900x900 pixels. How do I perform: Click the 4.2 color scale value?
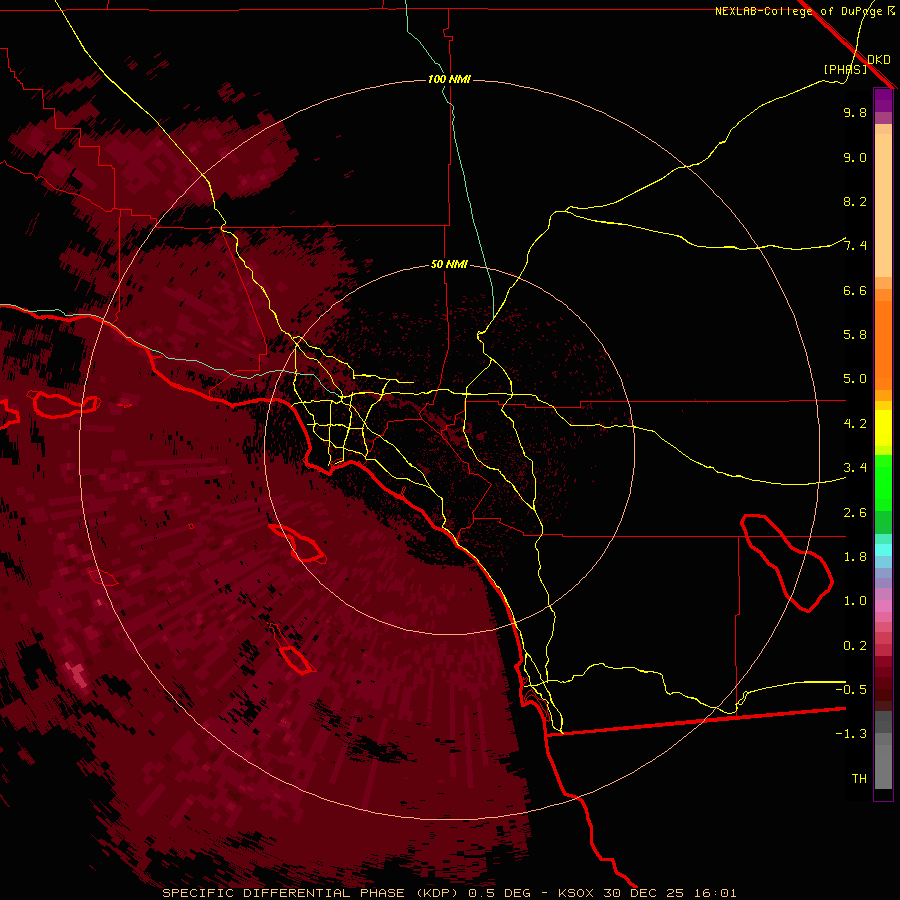[855, 424]
